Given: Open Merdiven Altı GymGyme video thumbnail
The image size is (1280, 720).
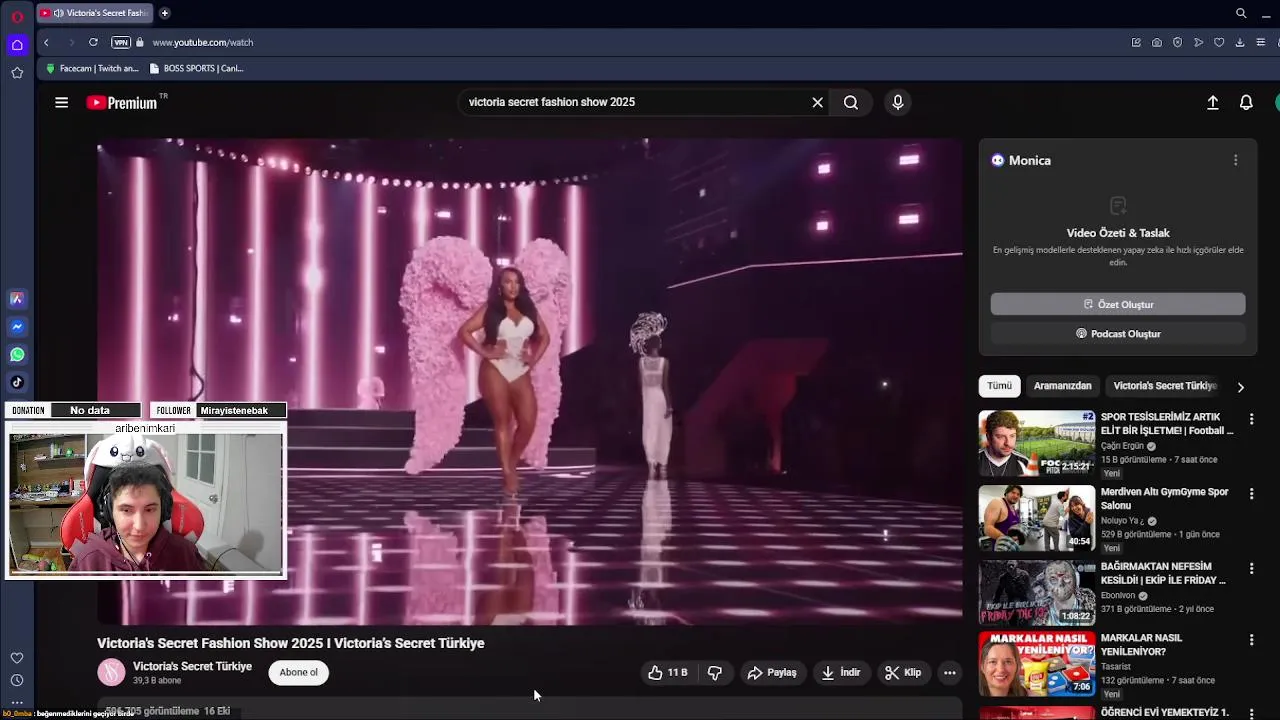Looking at the screenshot, I should (1037, 518).
